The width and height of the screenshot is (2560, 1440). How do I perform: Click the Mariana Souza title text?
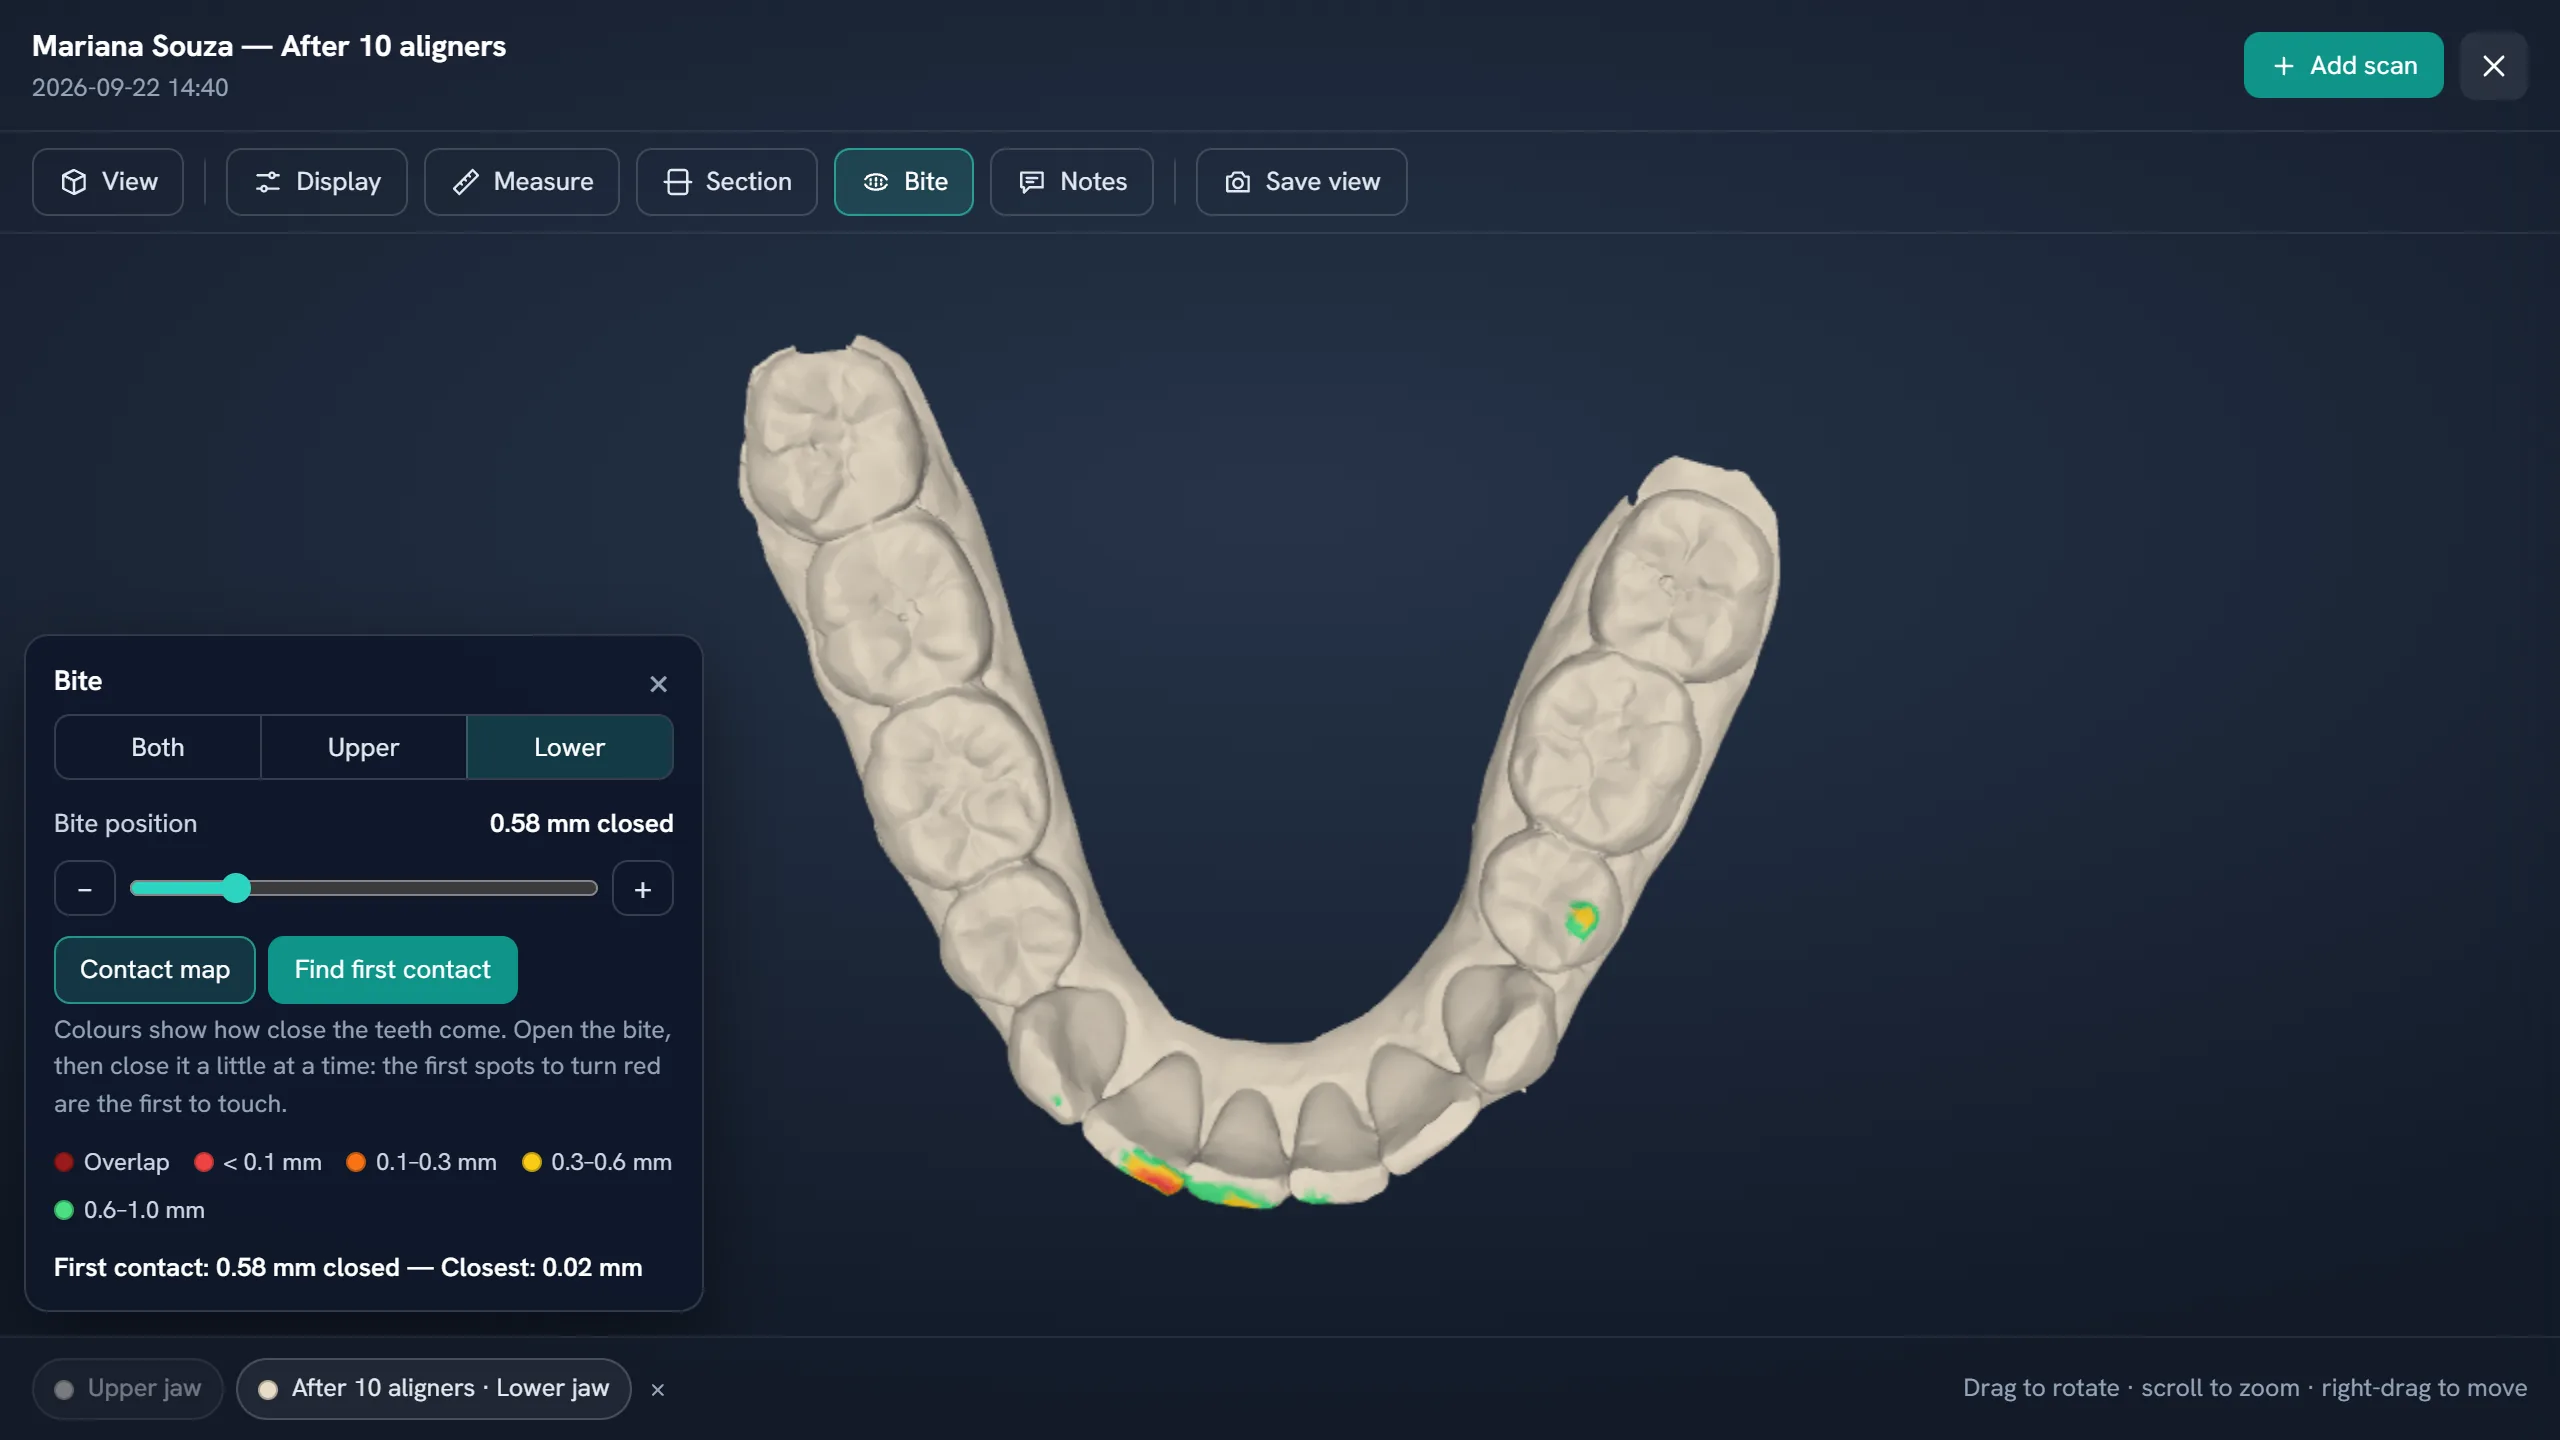click(x=269, y=46)
